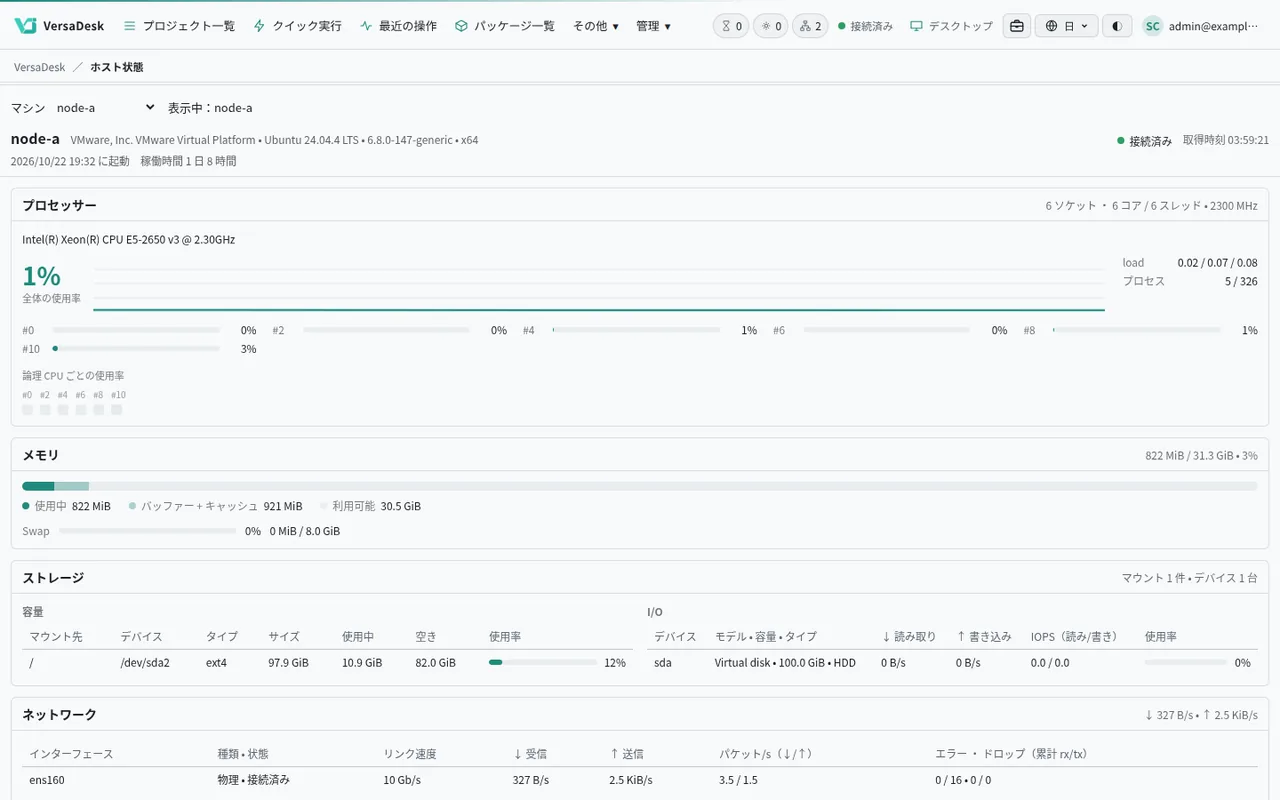Screen dimensions: 1280x800
Task: Open the デスクトップ monitor link
Action: click(951, 26)
